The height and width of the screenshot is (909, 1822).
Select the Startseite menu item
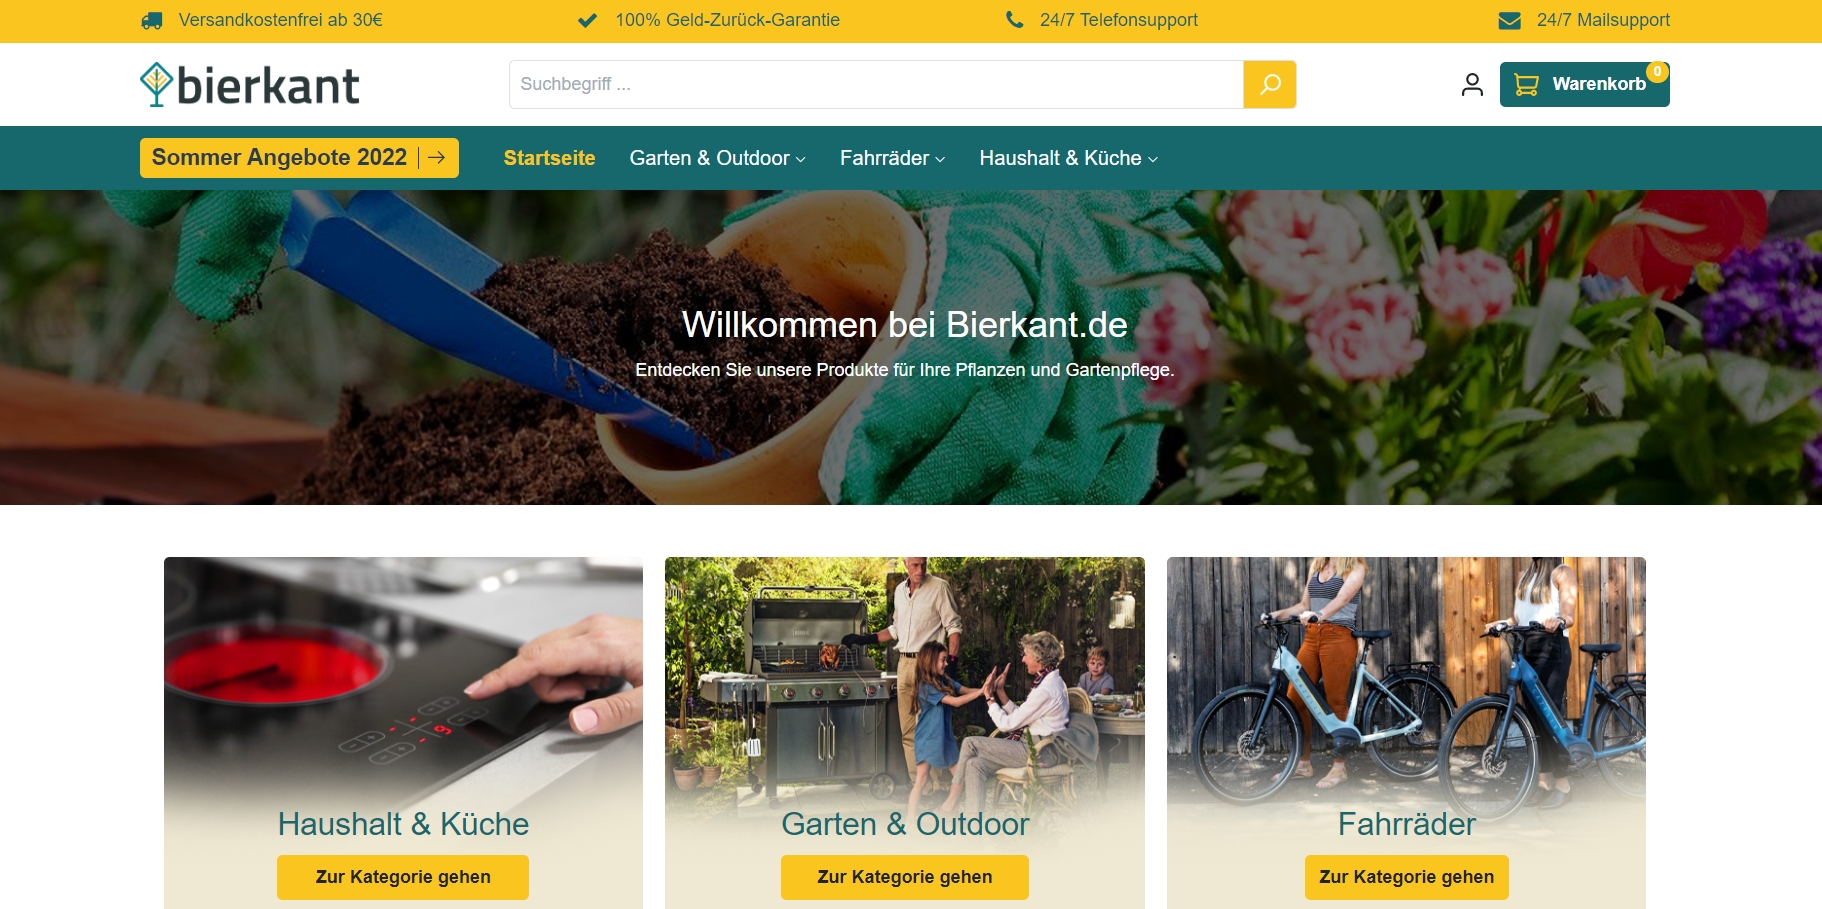pos(549,158)
